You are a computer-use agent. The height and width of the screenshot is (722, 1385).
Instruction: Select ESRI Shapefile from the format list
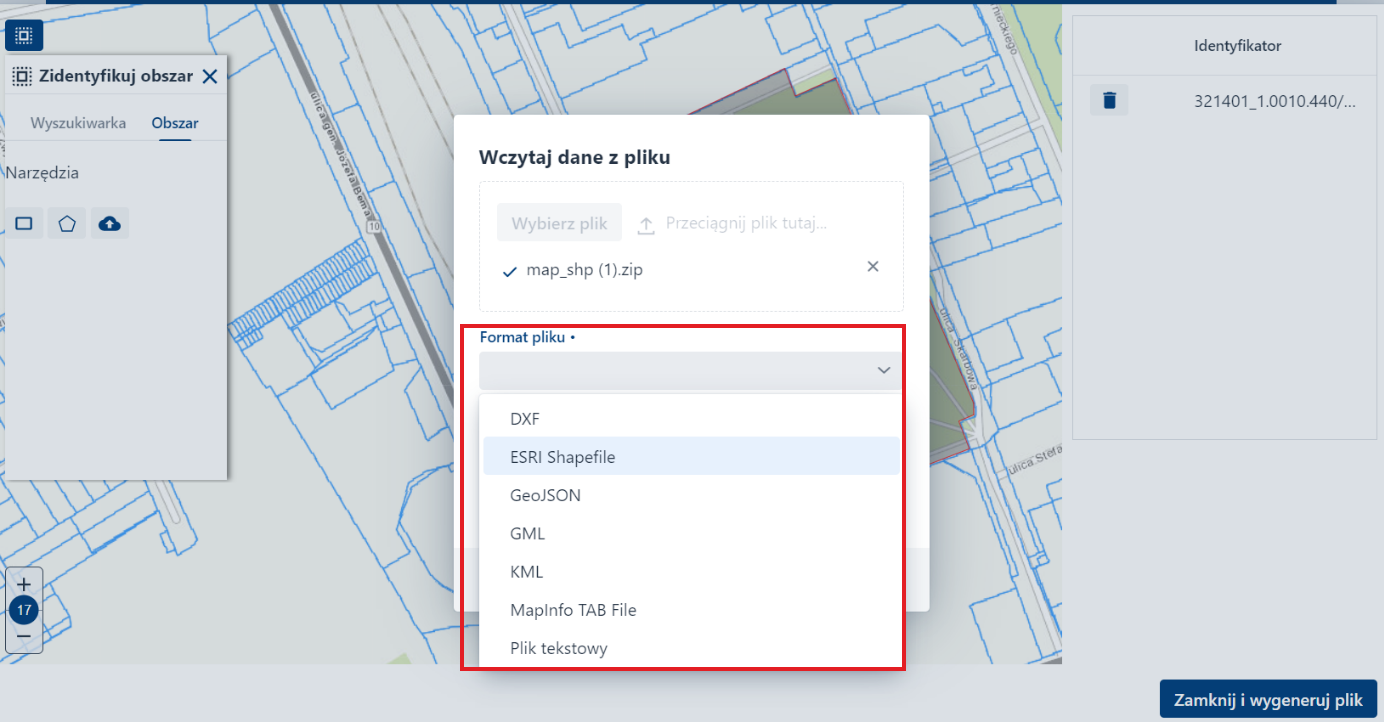tap(562, 456)
